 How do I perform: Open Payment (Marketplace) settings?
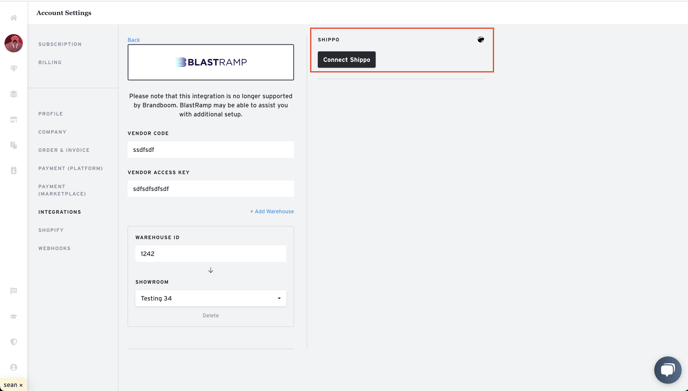click(x=62, y=190)
